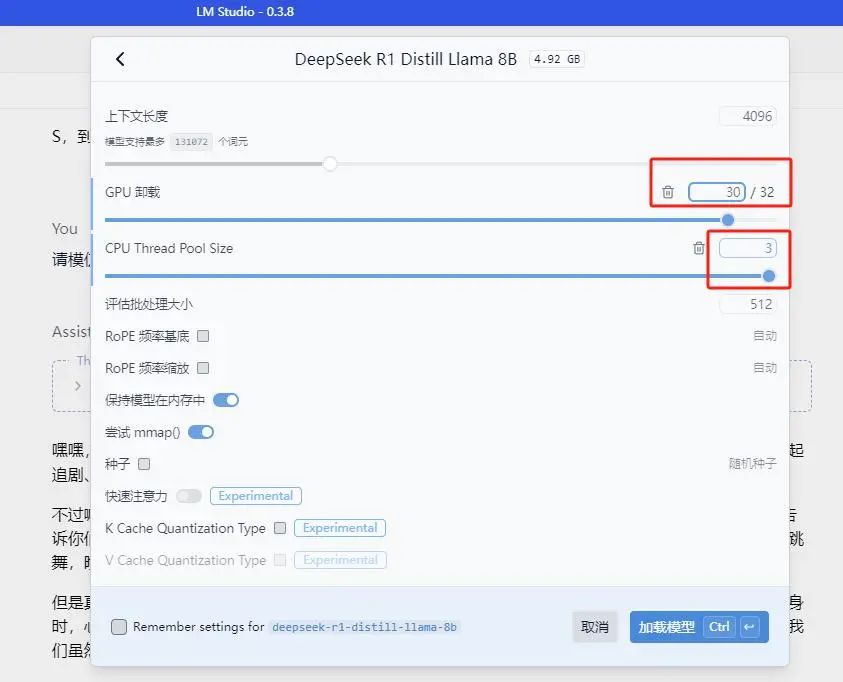Click 随机种子 random seed label
The width and height of the screenshot is (843, 682).
pyautogui.click(x=753, y=464)
